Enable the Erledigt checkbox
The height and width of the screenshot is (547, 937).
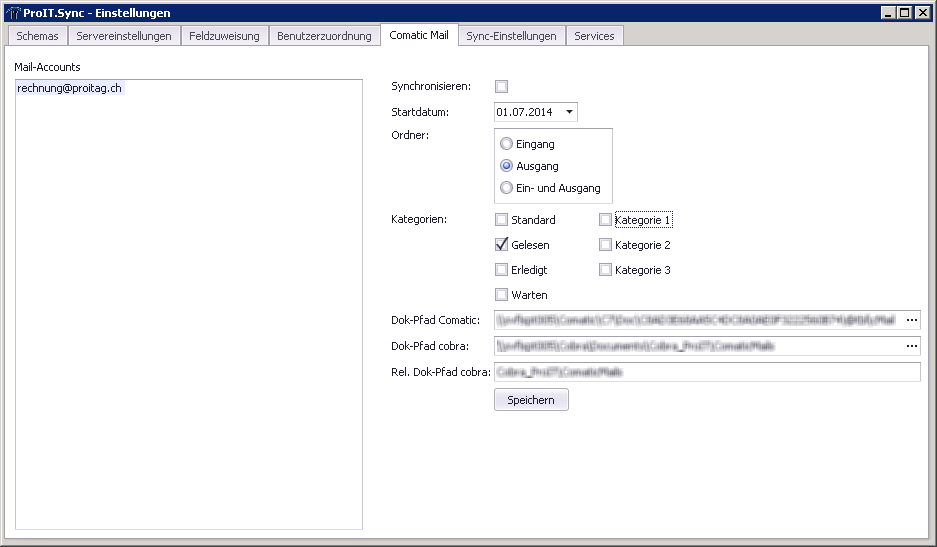tap(501, 270)
